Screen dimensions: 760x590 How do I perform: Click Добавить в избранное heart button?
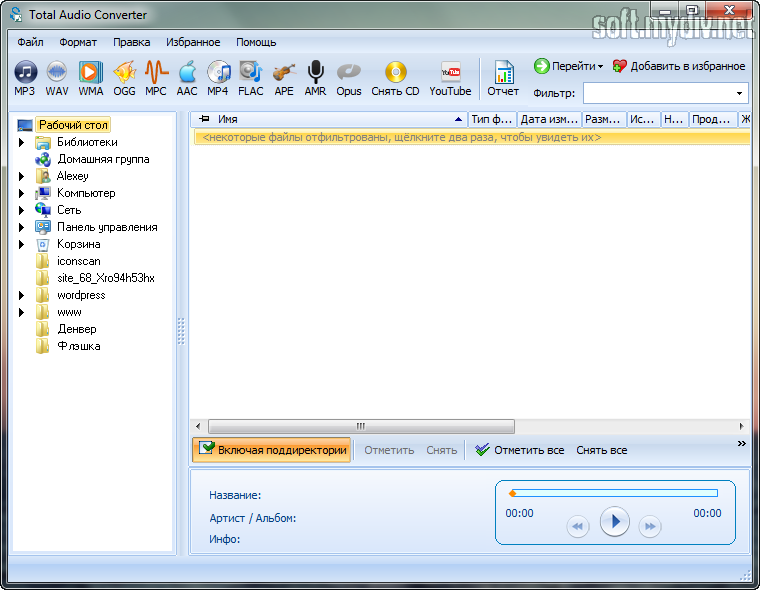679,66
